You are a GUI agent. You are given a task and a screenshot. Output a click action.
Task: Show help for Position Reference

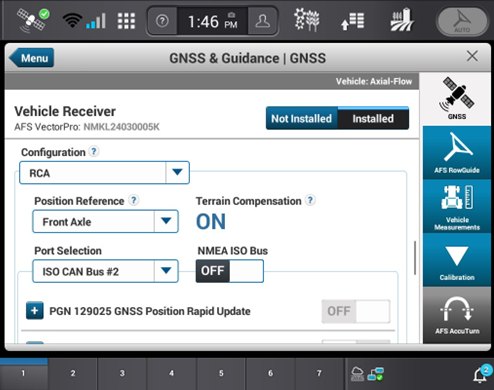click(x=134, y=200)
